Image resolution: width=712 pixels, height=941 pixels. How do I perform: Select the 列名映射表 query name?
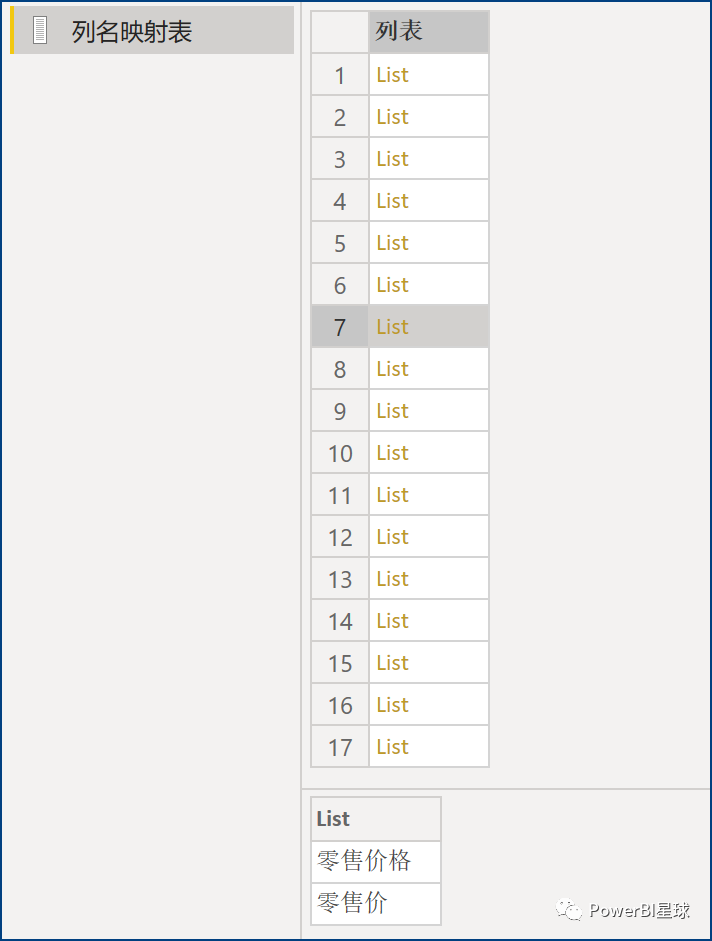(x=132, y=32)
